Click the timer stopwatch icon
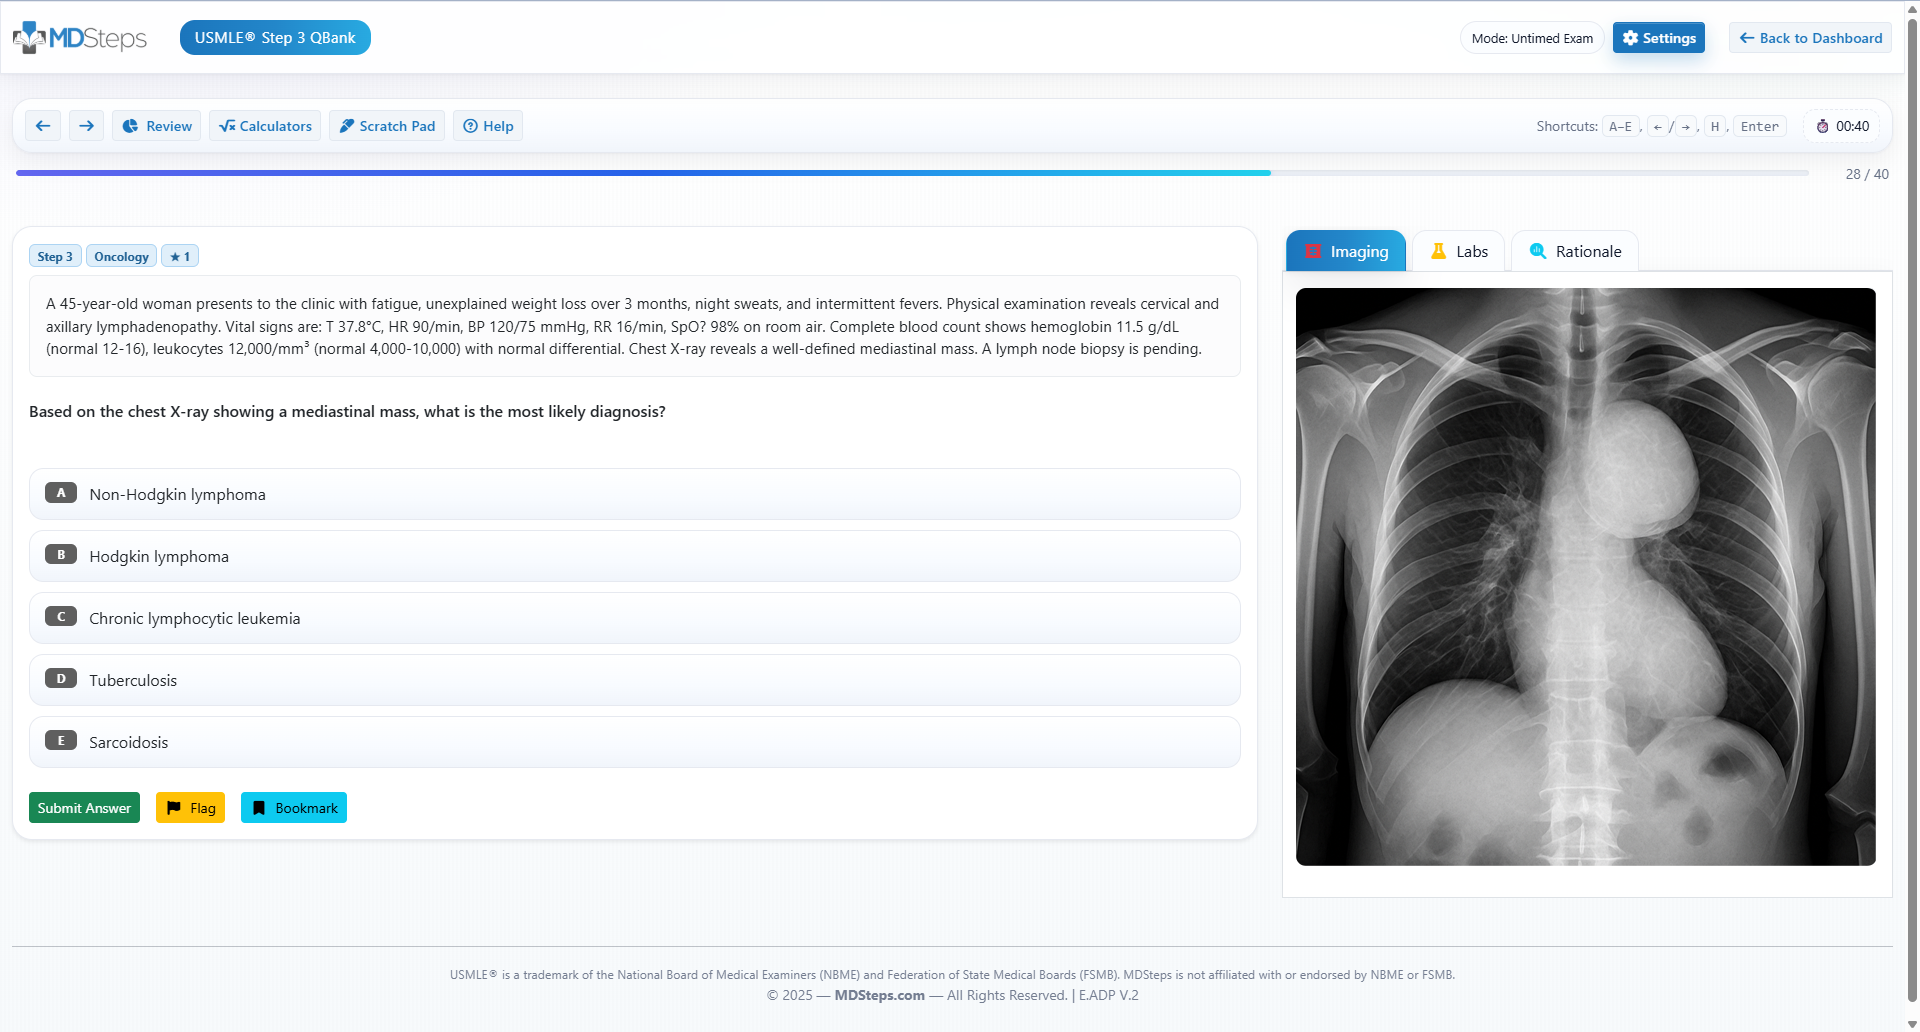1920x1032 pixels. click(1822, 125)
